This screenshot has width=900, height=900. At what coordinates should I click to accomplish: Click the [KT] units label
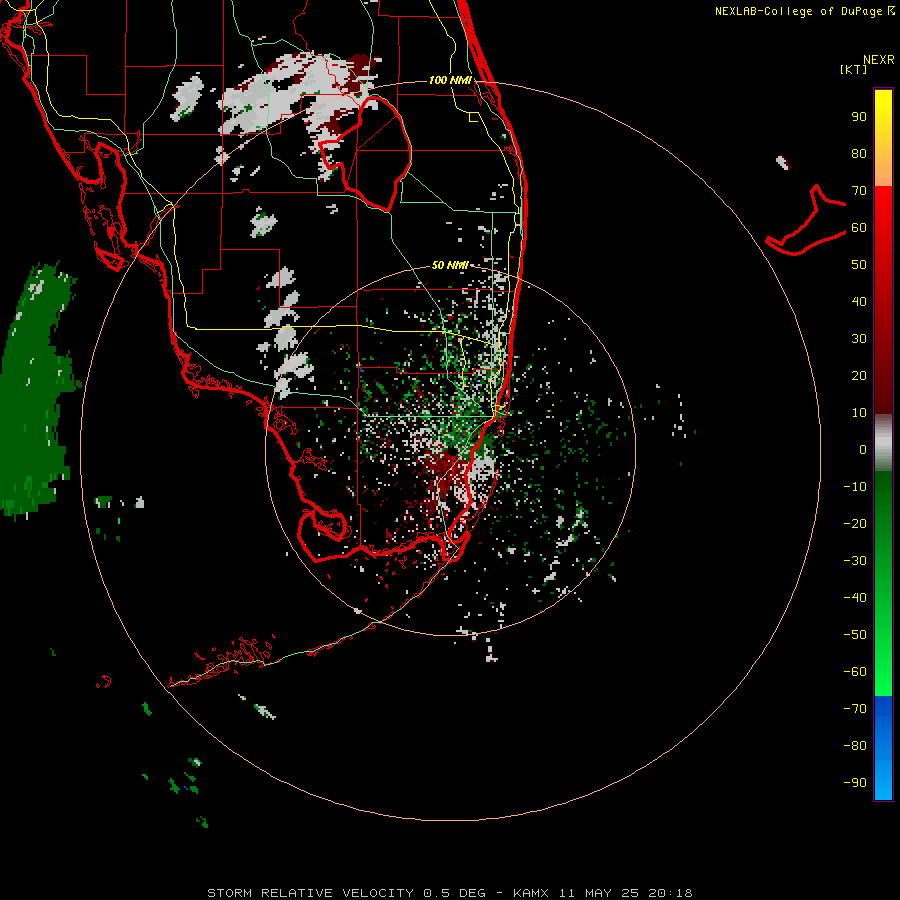point(853,69)
